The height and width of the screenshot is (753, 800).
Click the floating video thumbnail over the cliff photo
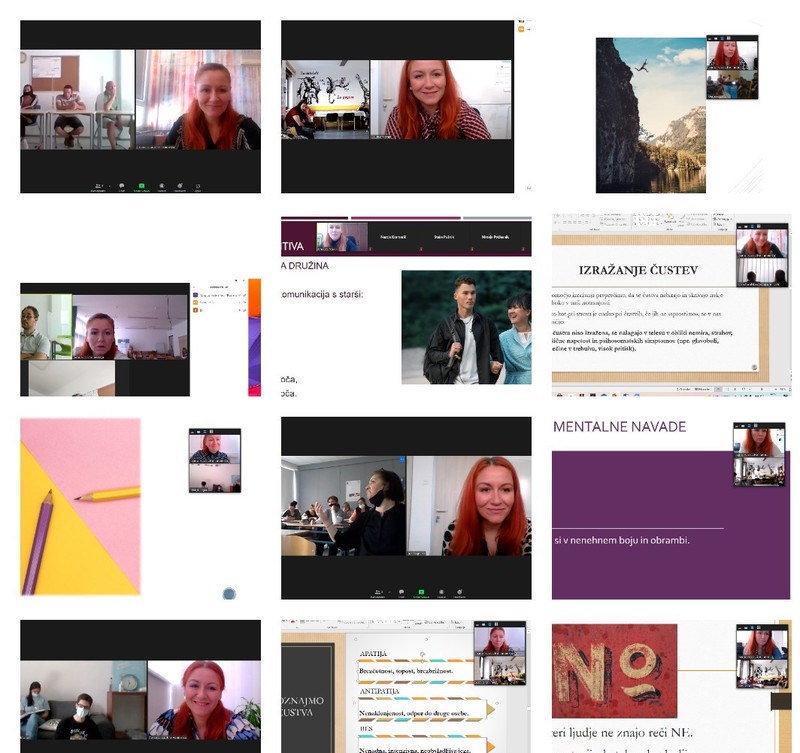pos(732,67)
